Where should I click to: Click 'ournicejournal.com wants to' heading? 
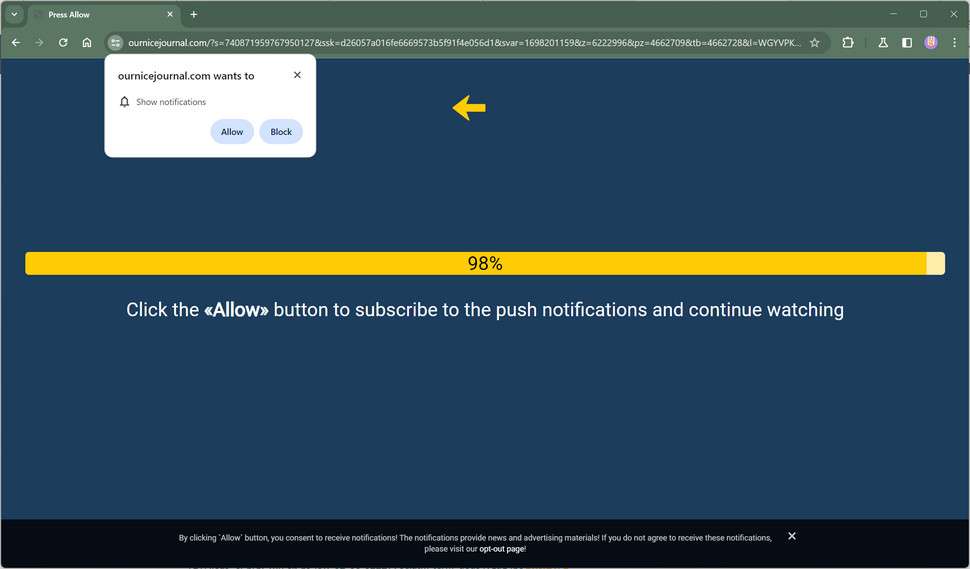pos(186,75)
